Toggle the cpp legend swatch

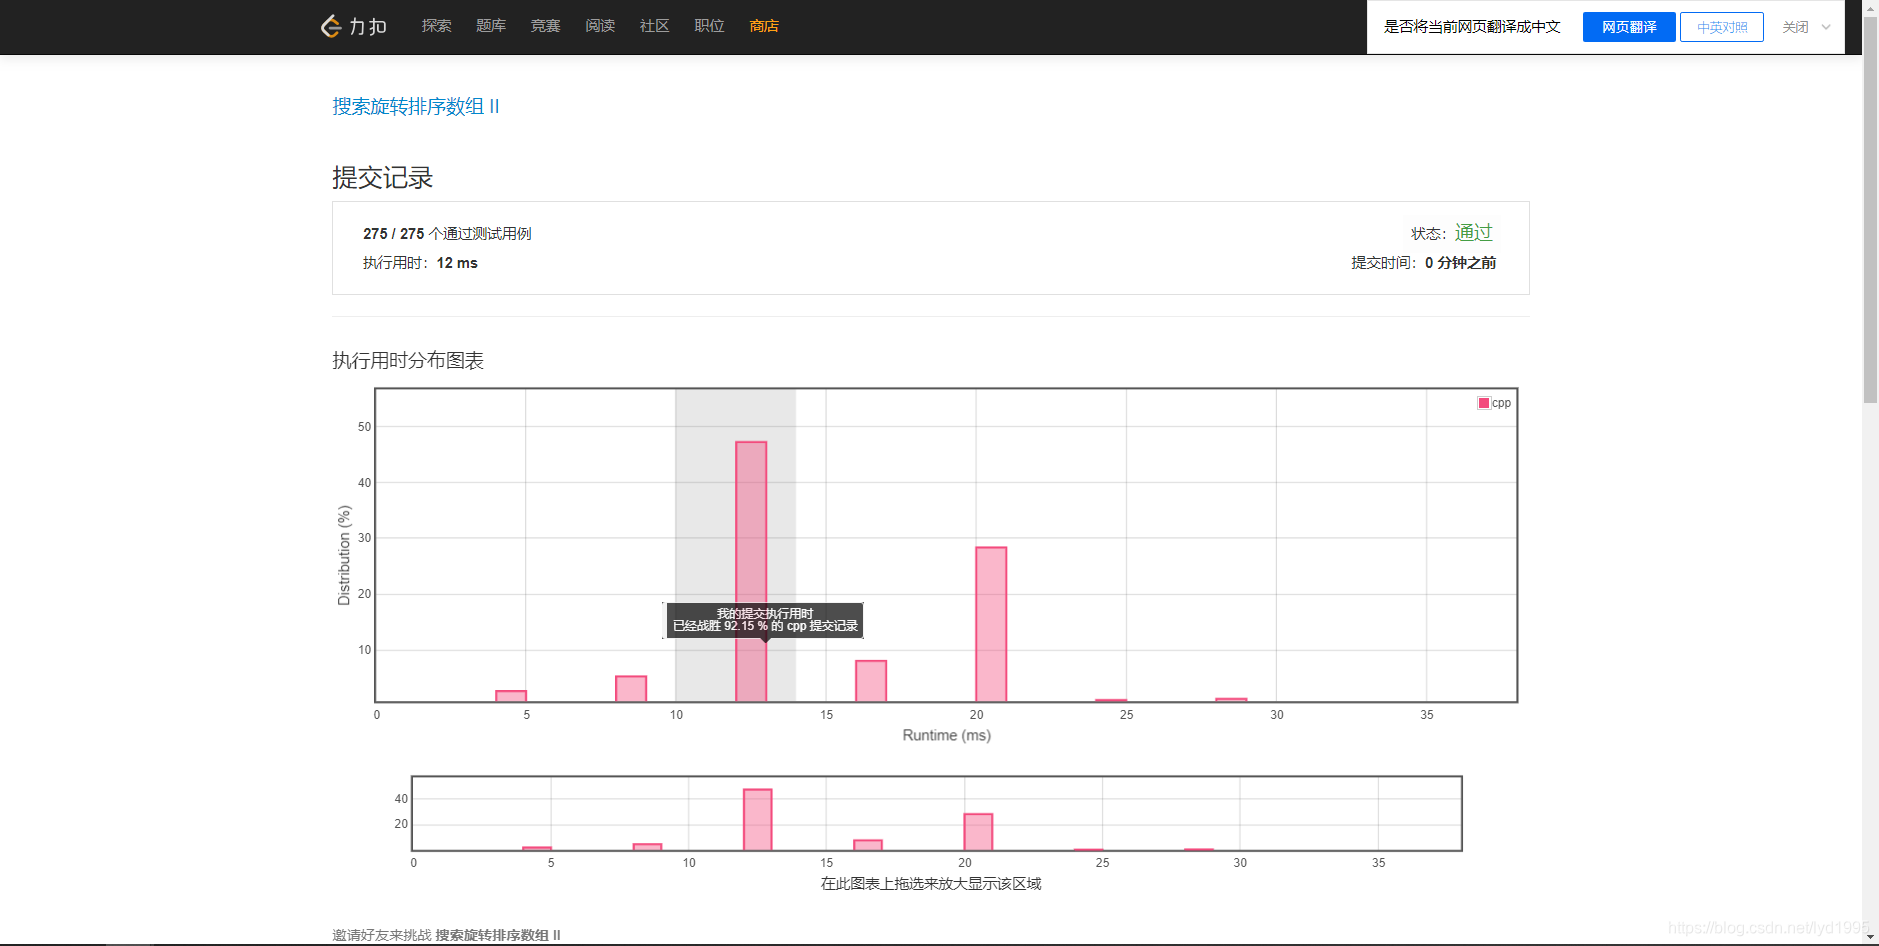(1484, 403)
